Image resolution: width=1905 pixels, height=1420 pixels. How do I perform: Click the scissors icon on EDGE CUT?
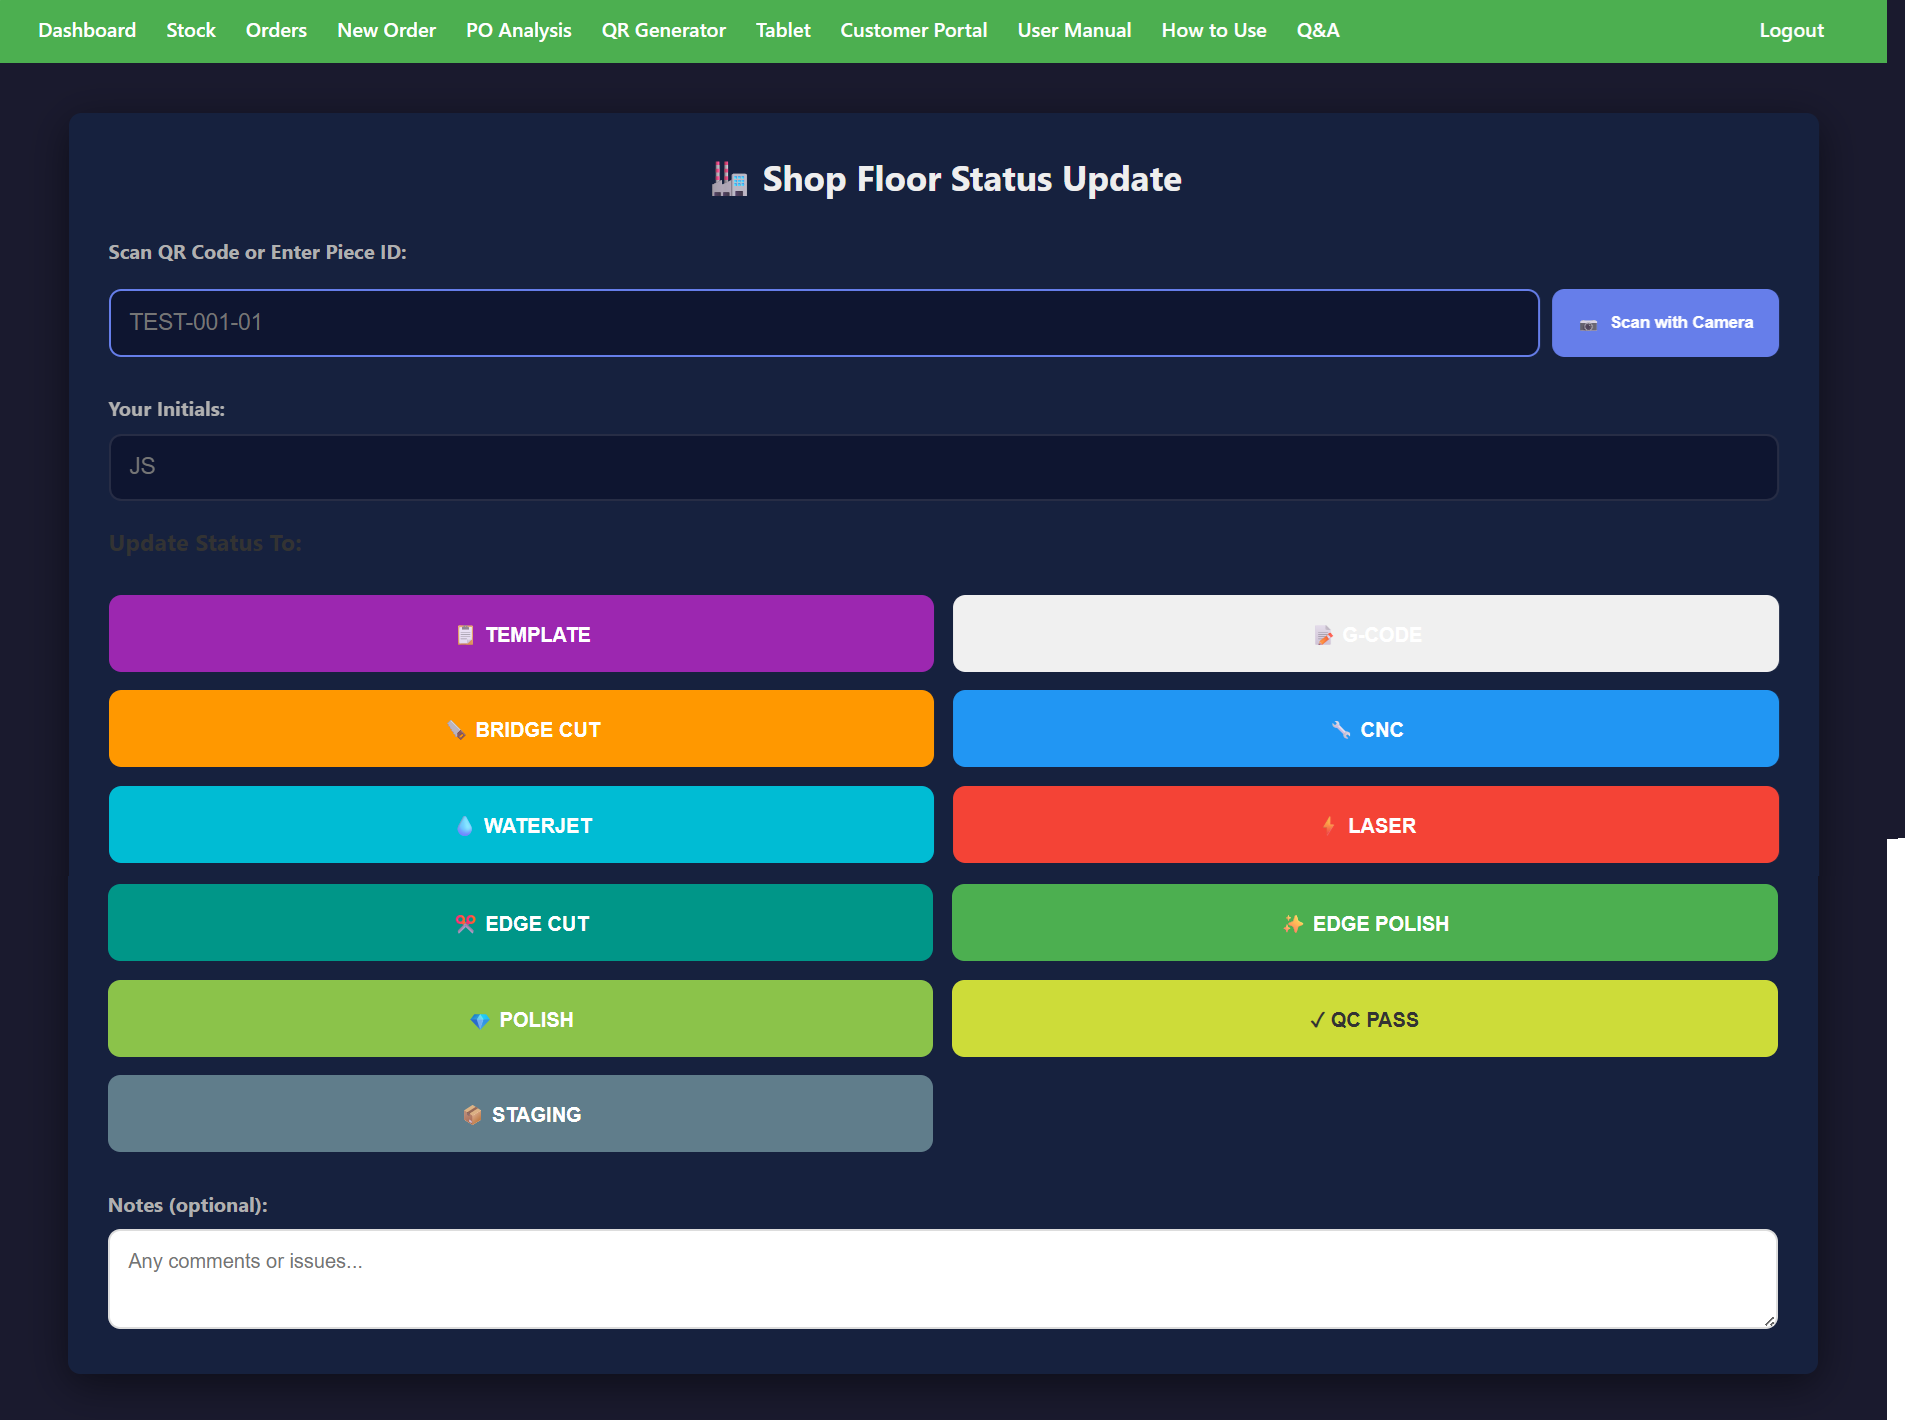pyautogui.click(x=465, y=924)
